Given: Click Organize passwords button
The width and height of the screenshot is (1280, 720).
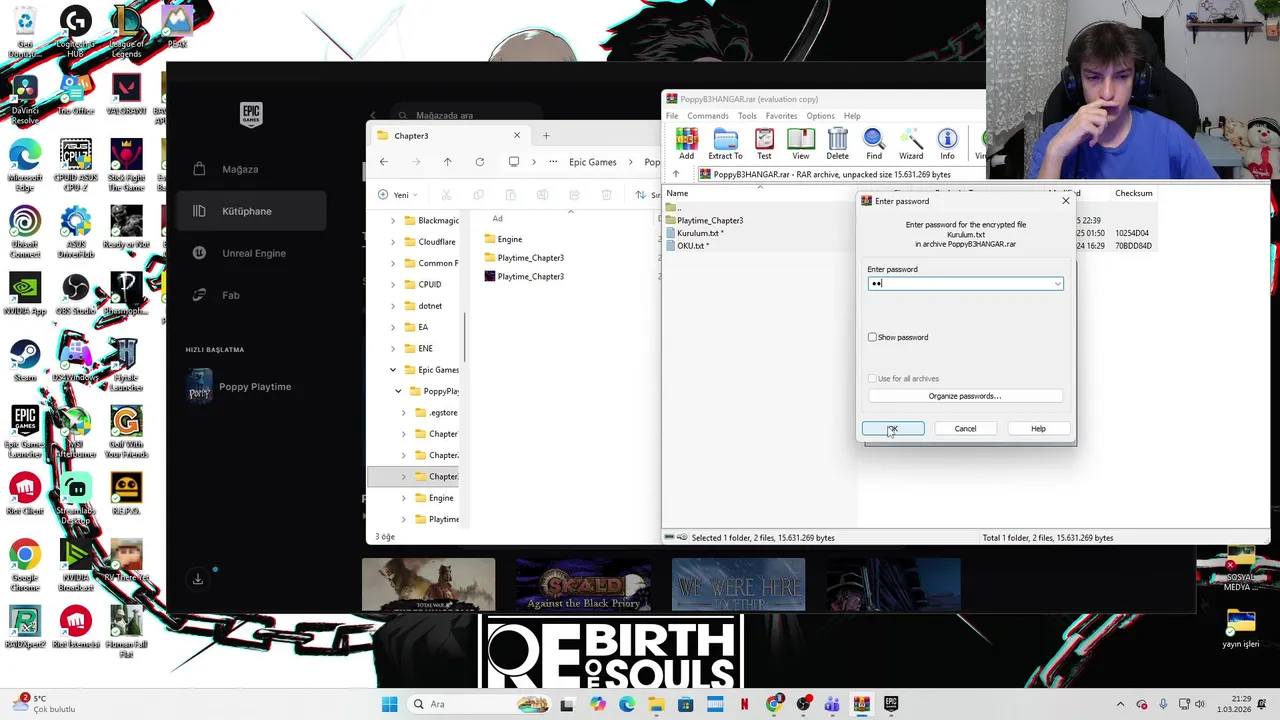Looking at the screenshot, I should (965, 396).
